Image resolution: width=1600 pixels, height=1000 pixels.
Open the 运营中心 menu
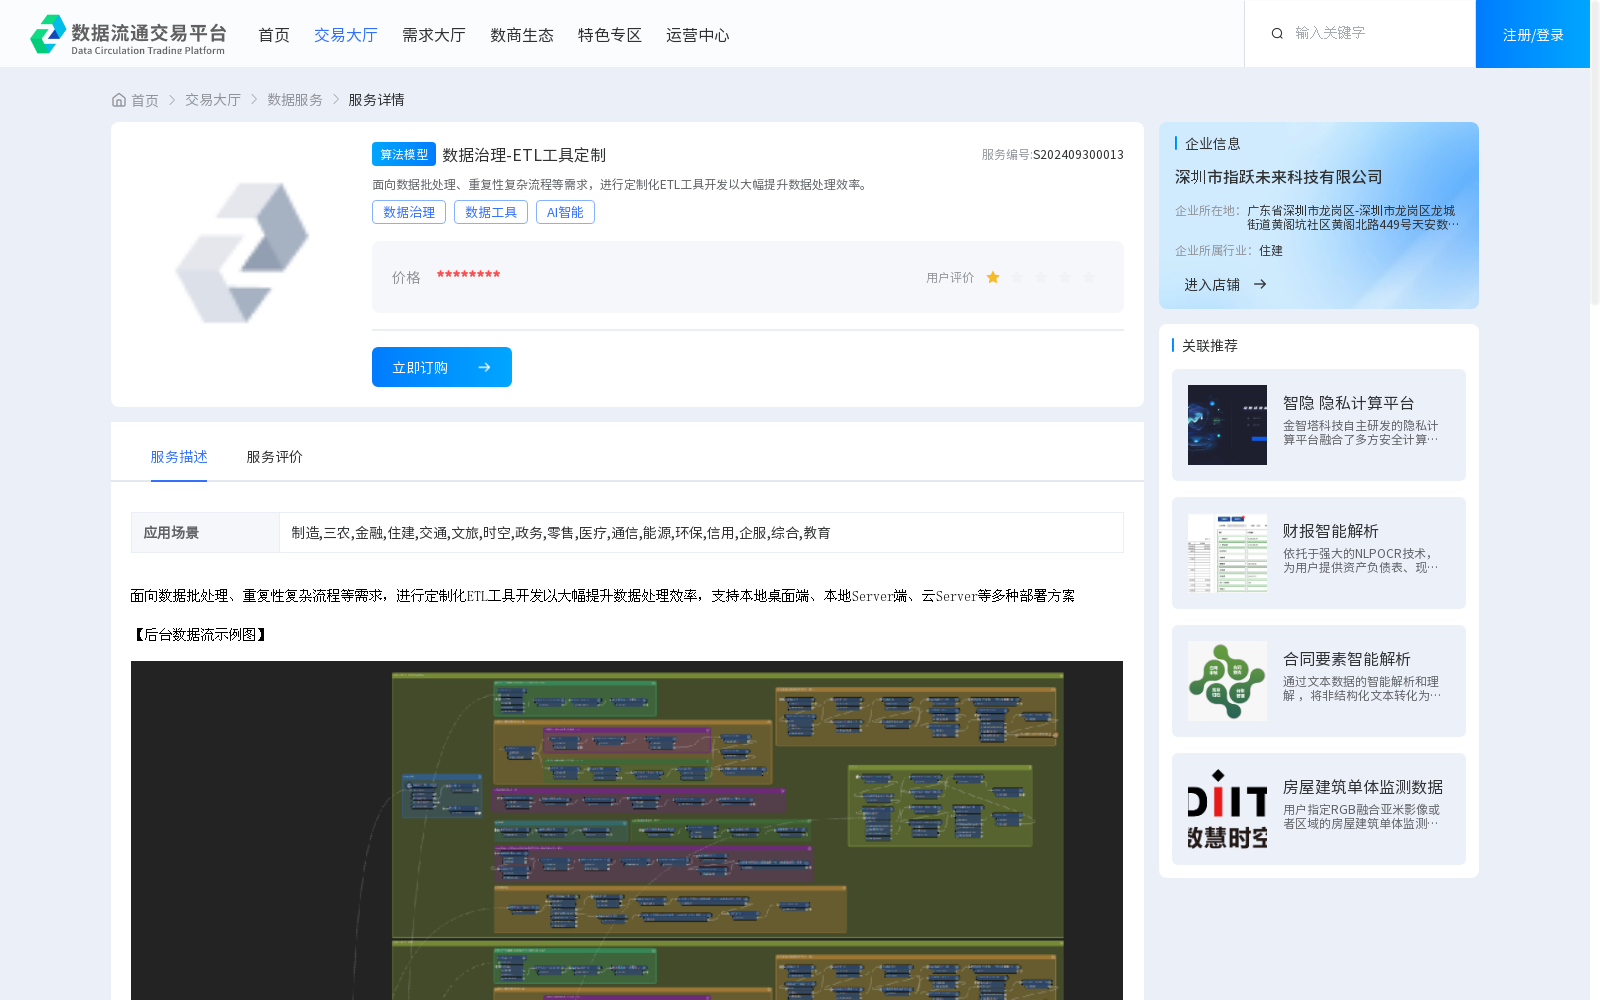[698, 35]
